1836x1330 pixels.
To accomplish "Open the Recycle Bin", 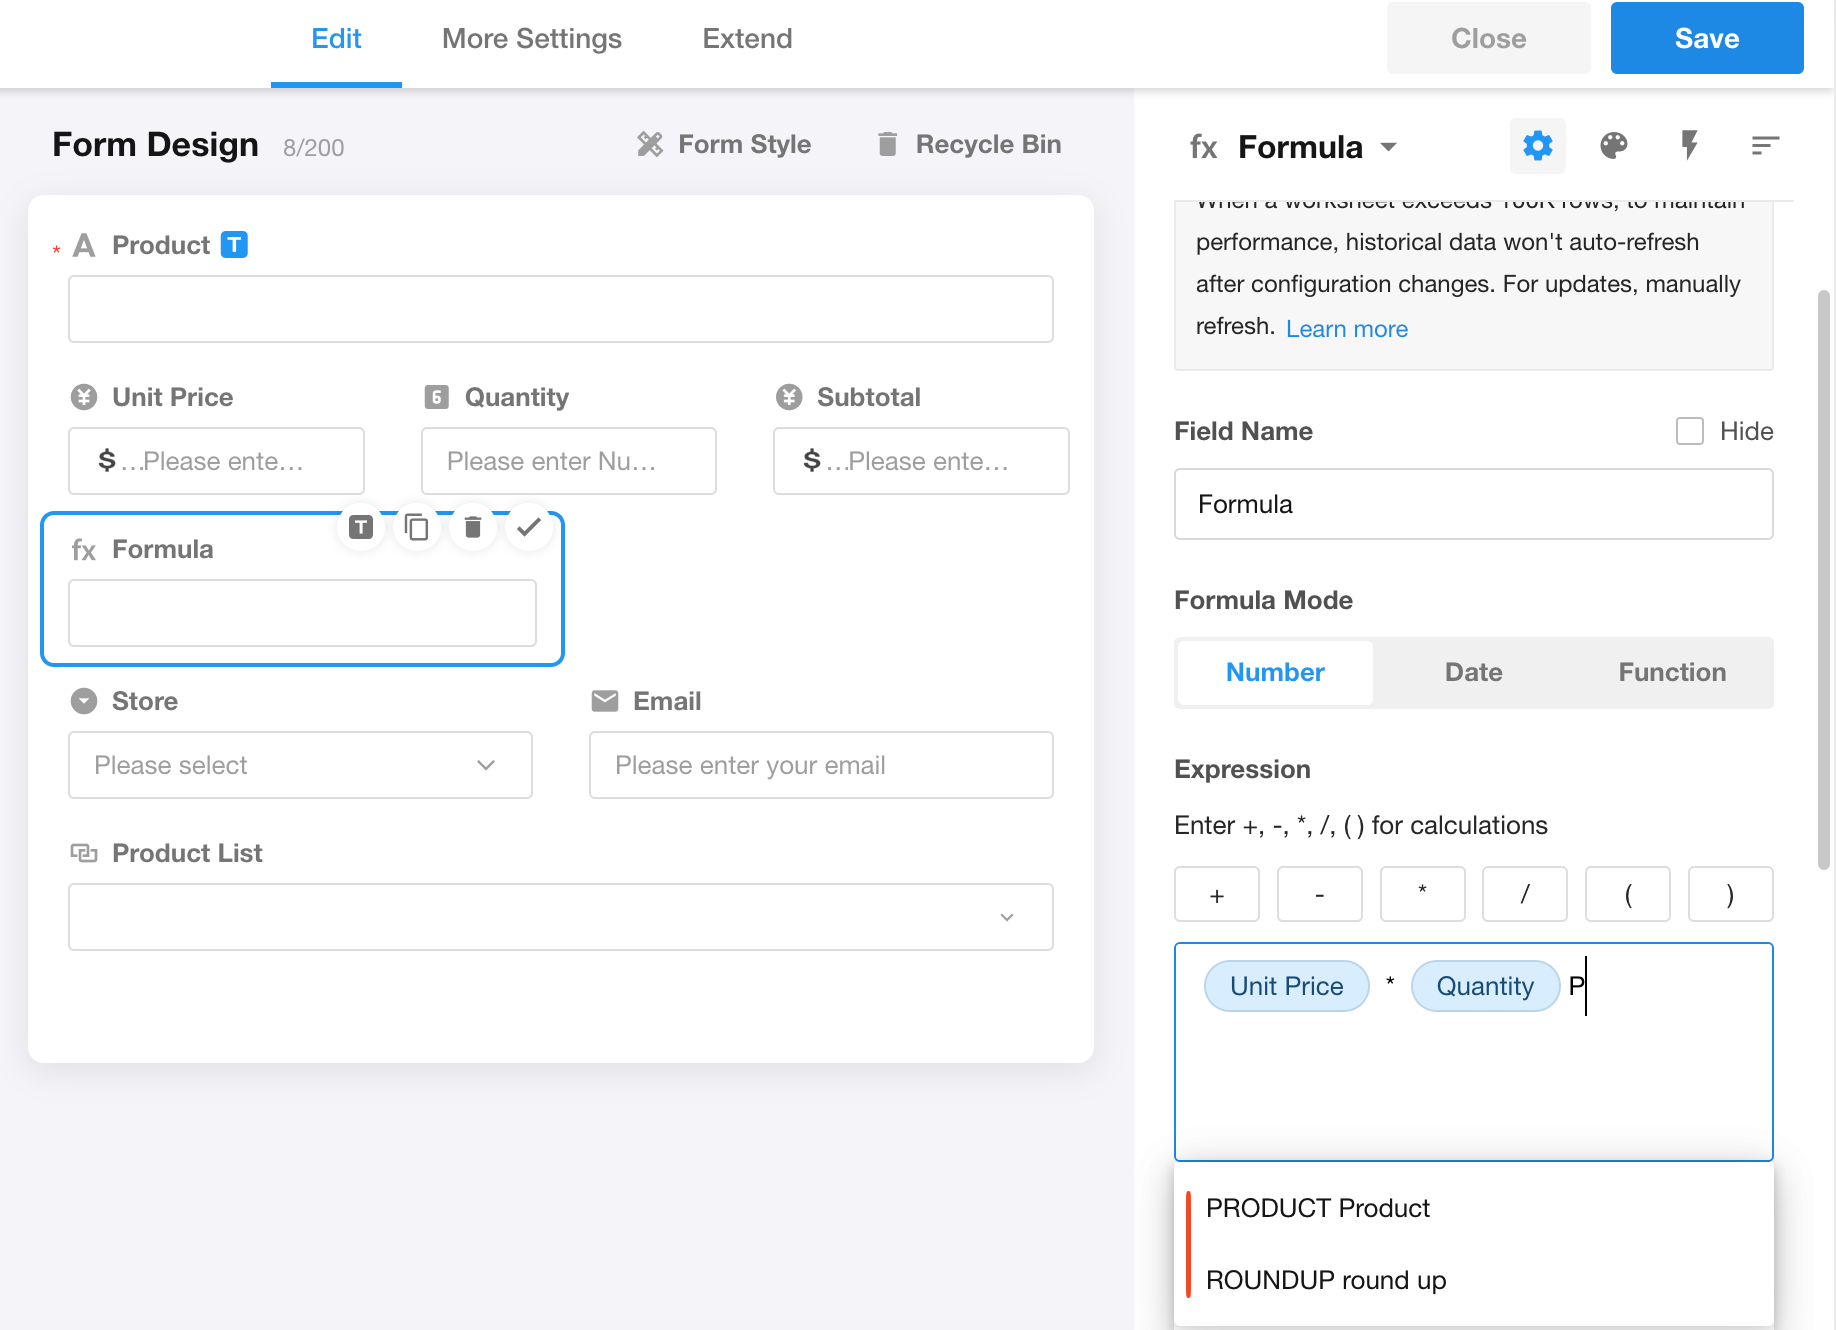I will pos(968,145).
